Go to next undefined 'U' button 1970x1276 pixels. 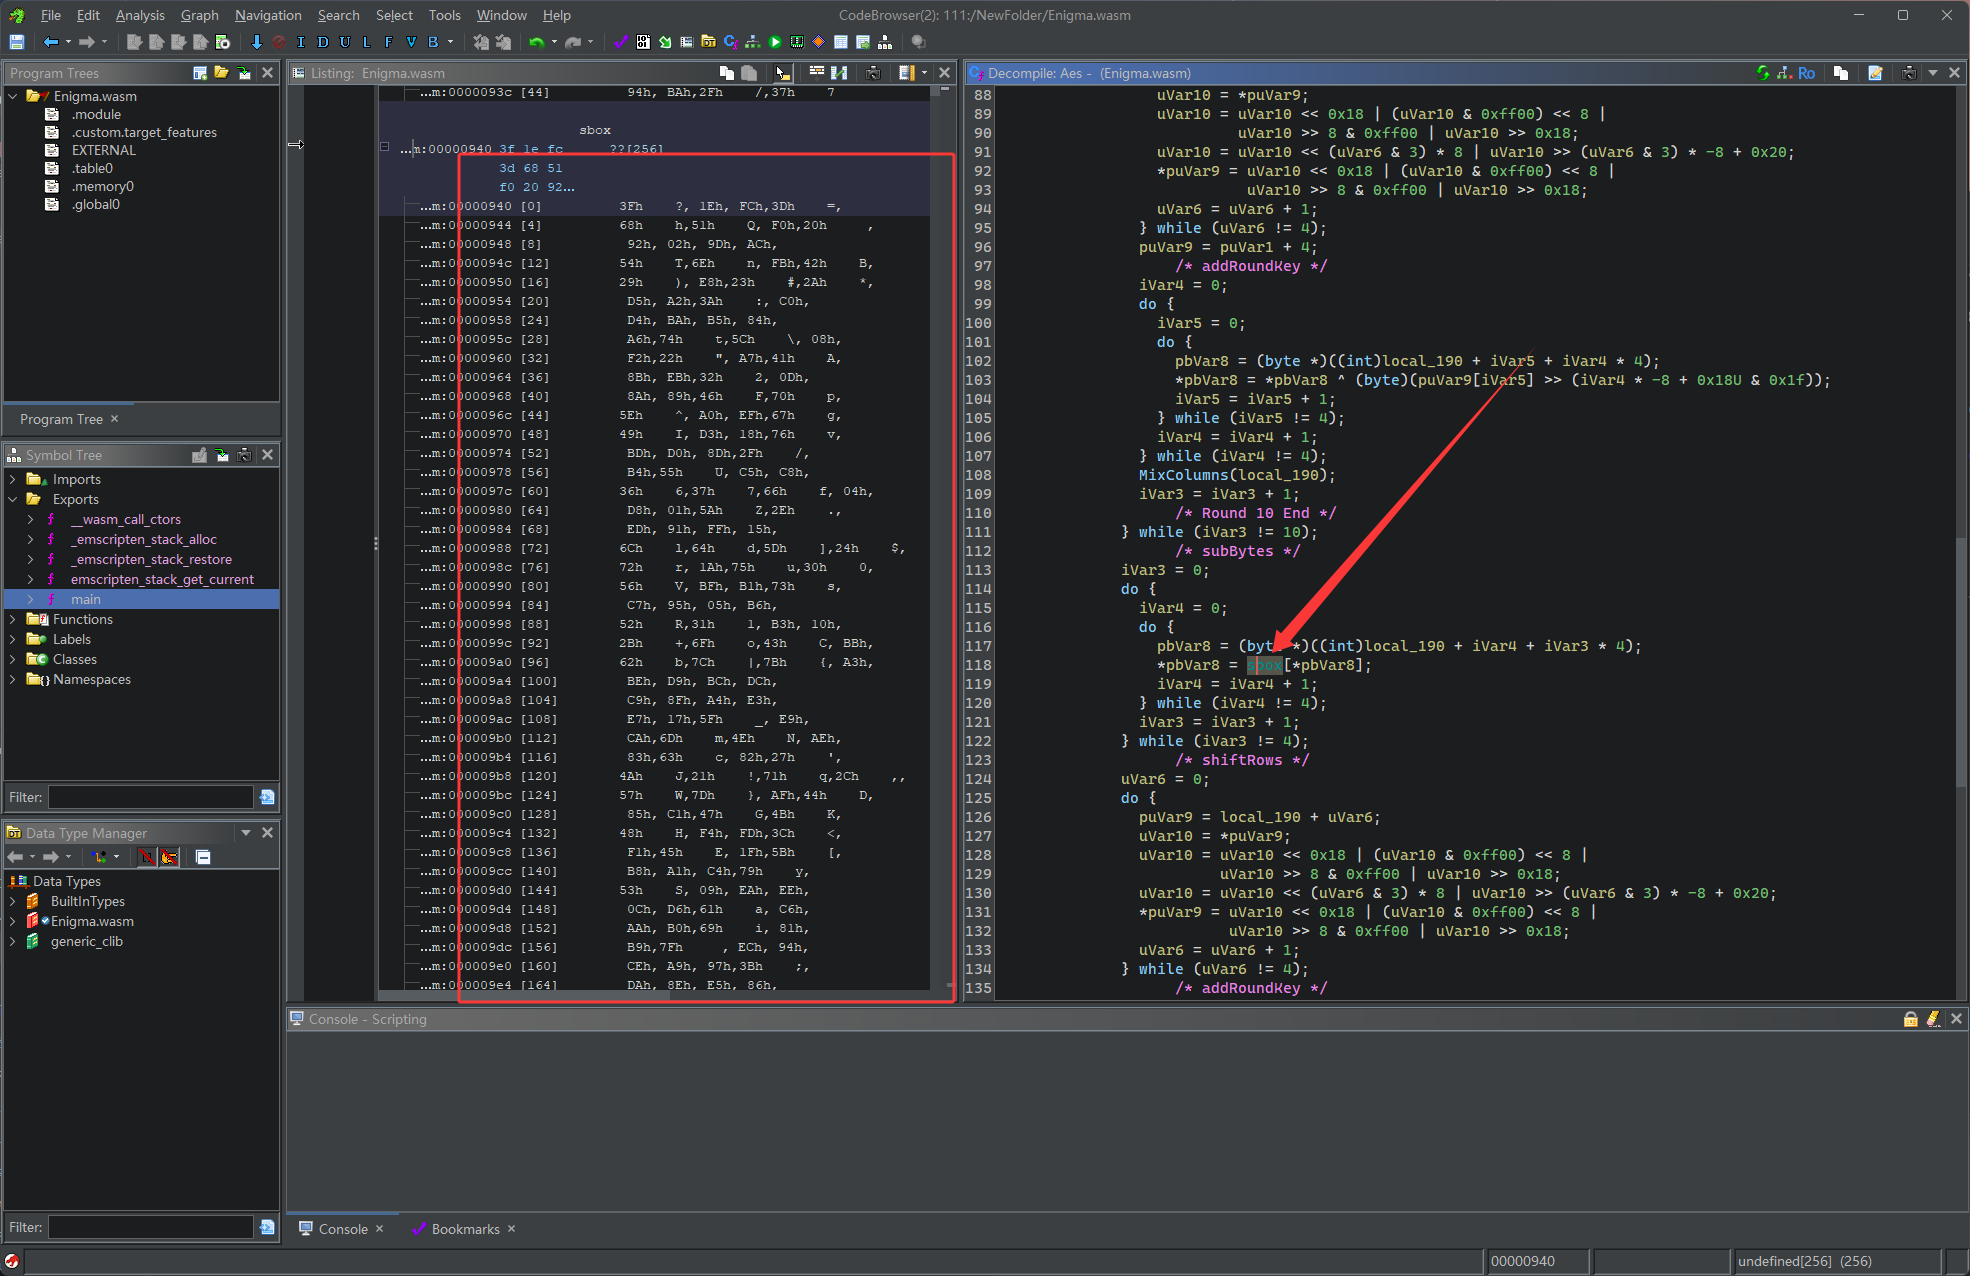click(345, 42)
